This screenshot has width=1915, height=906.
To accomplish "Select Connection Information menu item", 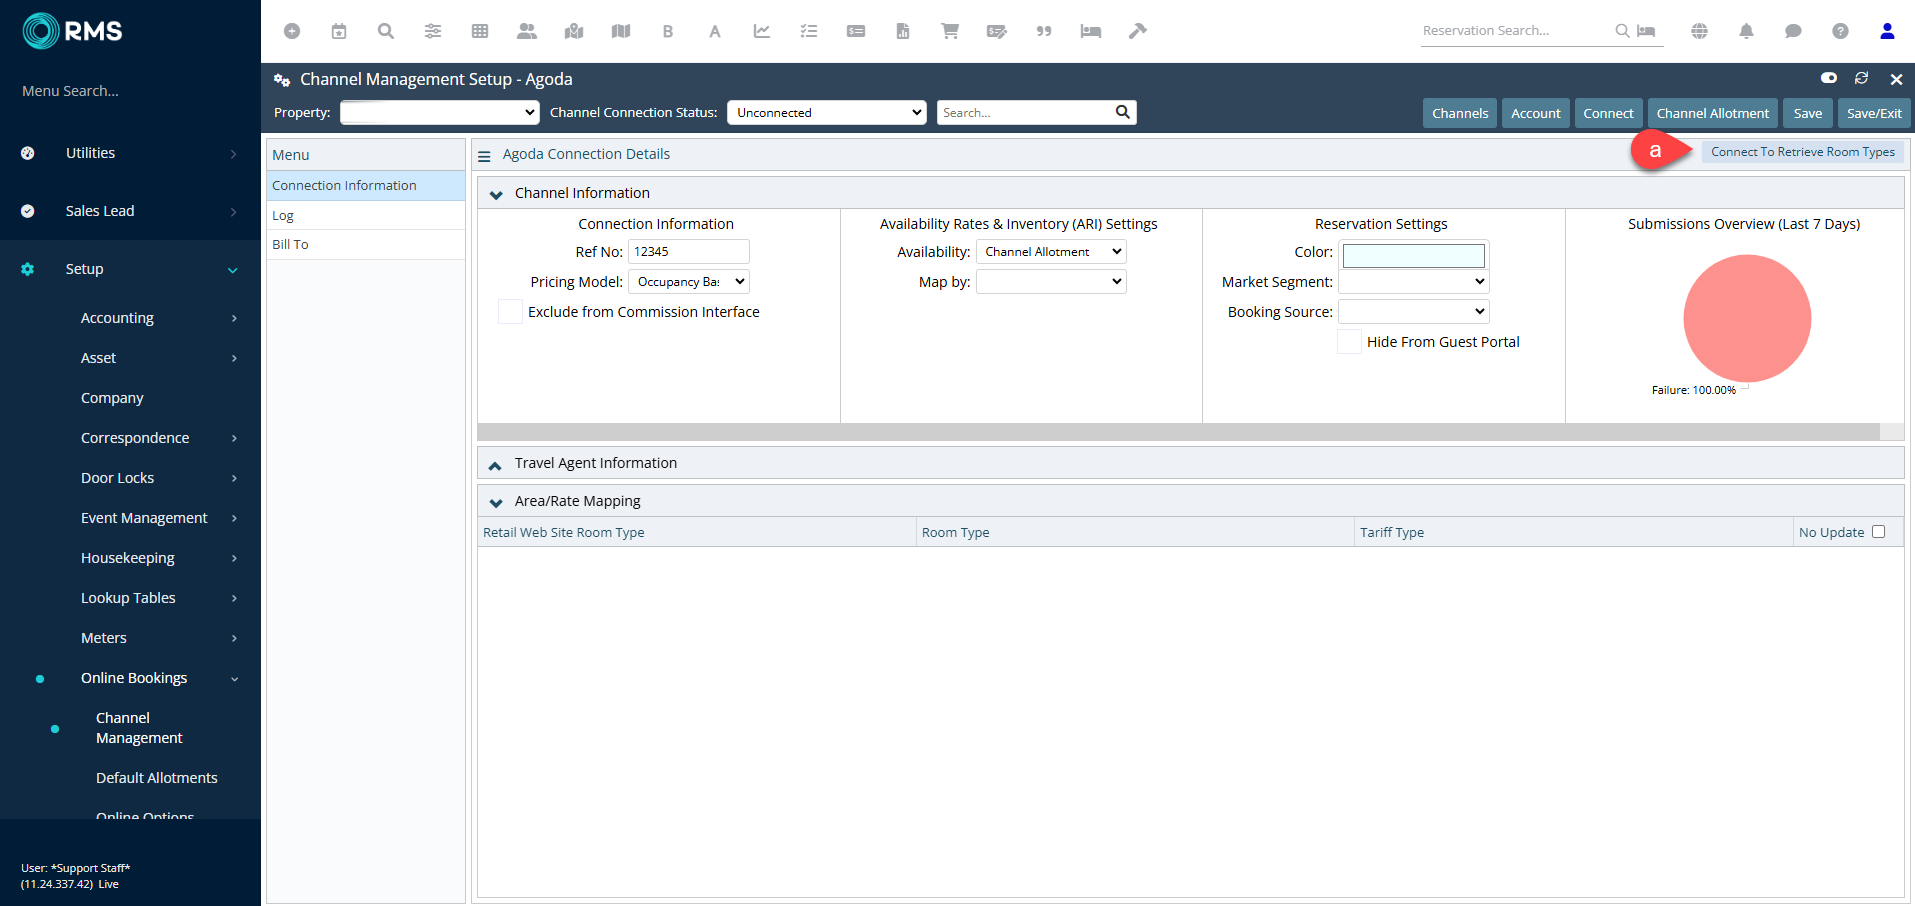I will pos(366,185).
